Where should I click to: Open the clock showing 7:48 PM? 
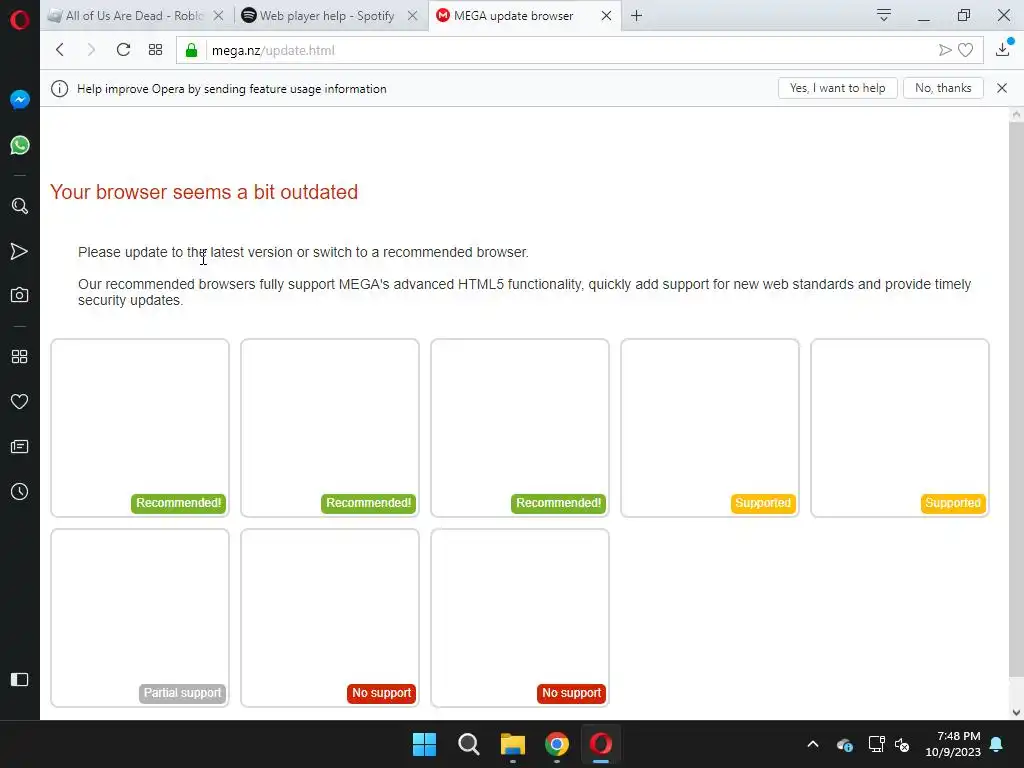(953, 744)
